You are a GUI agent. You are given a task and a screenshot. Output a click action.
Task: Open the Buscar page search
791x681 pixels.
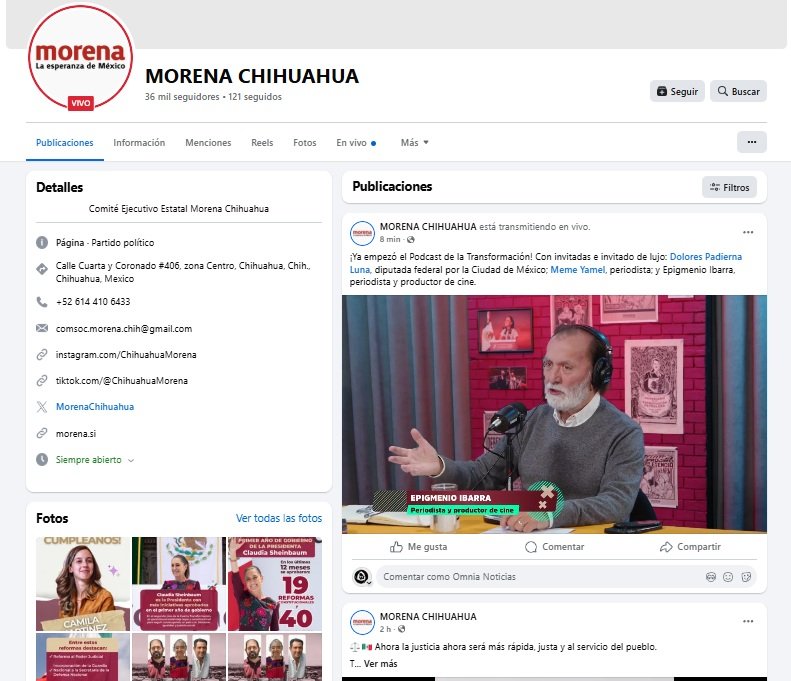[x=738, y=91]
